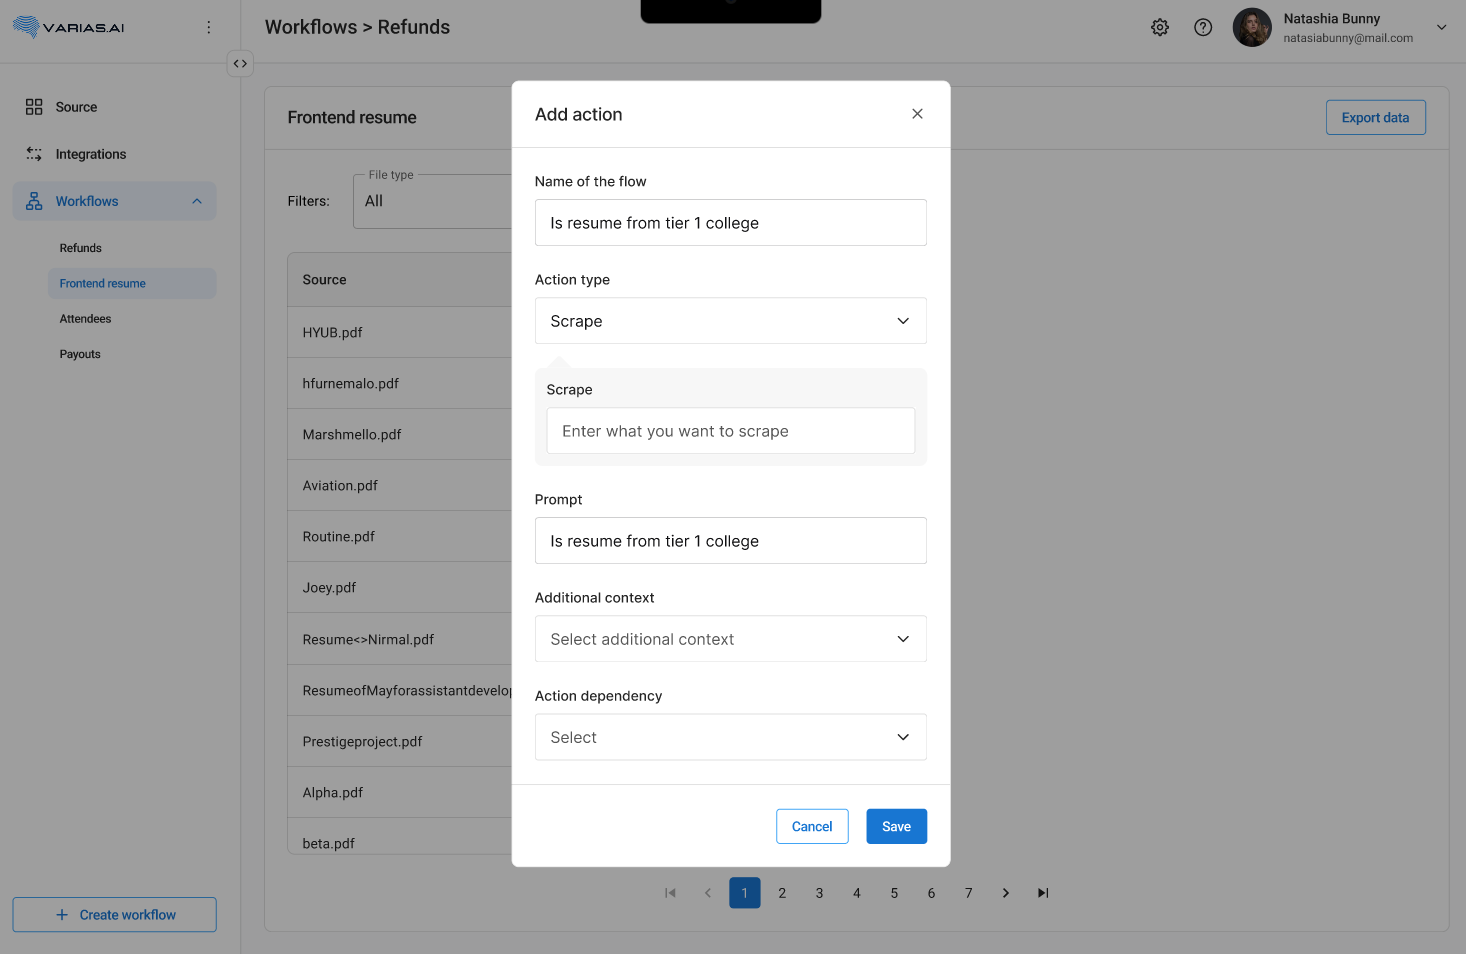Open the Action type dropdown
Screen dimensions: 1466x954
click(x=731, y=321)
